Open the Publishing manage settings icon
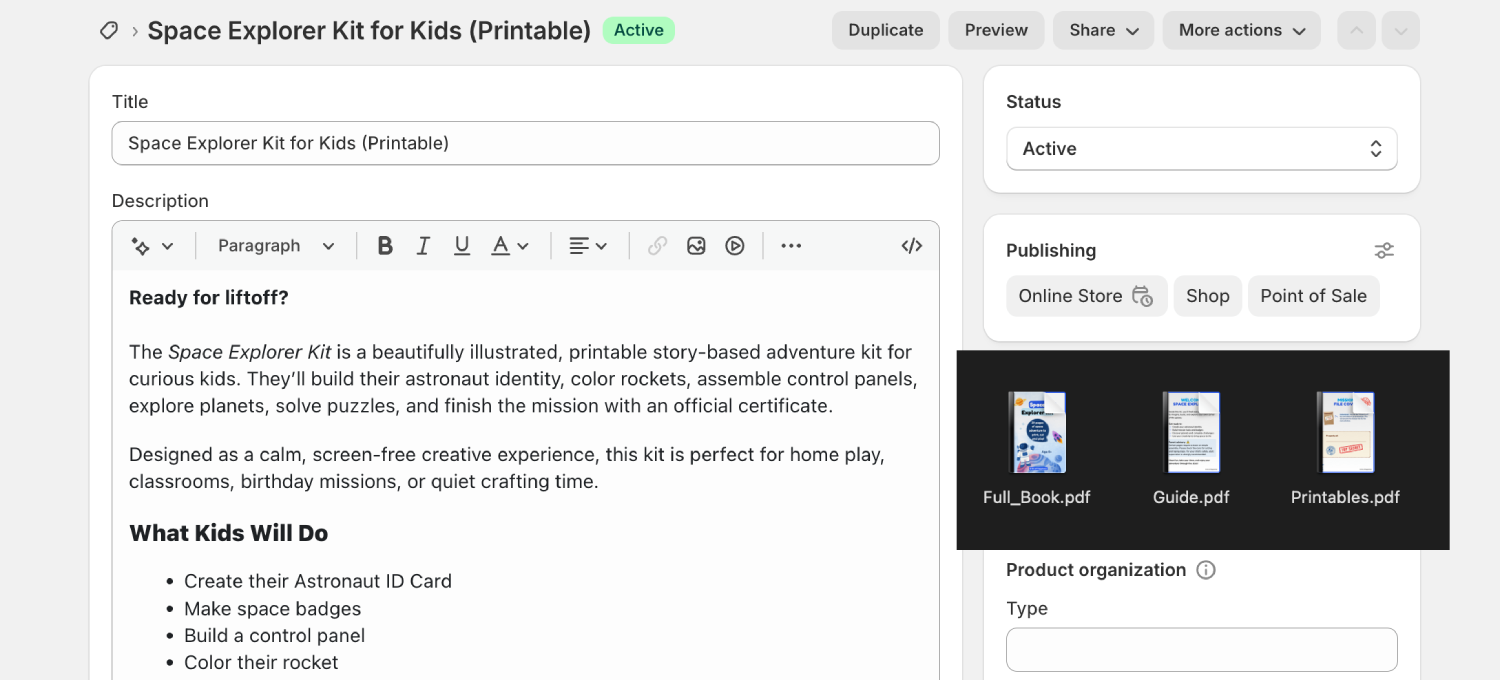 click(1383, 251)
